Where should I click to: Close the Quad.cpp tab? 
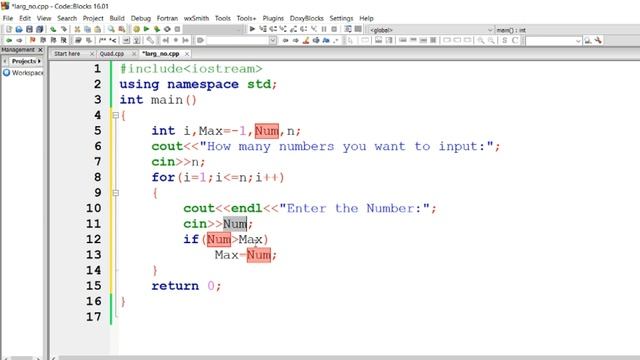tap(134, 54)
